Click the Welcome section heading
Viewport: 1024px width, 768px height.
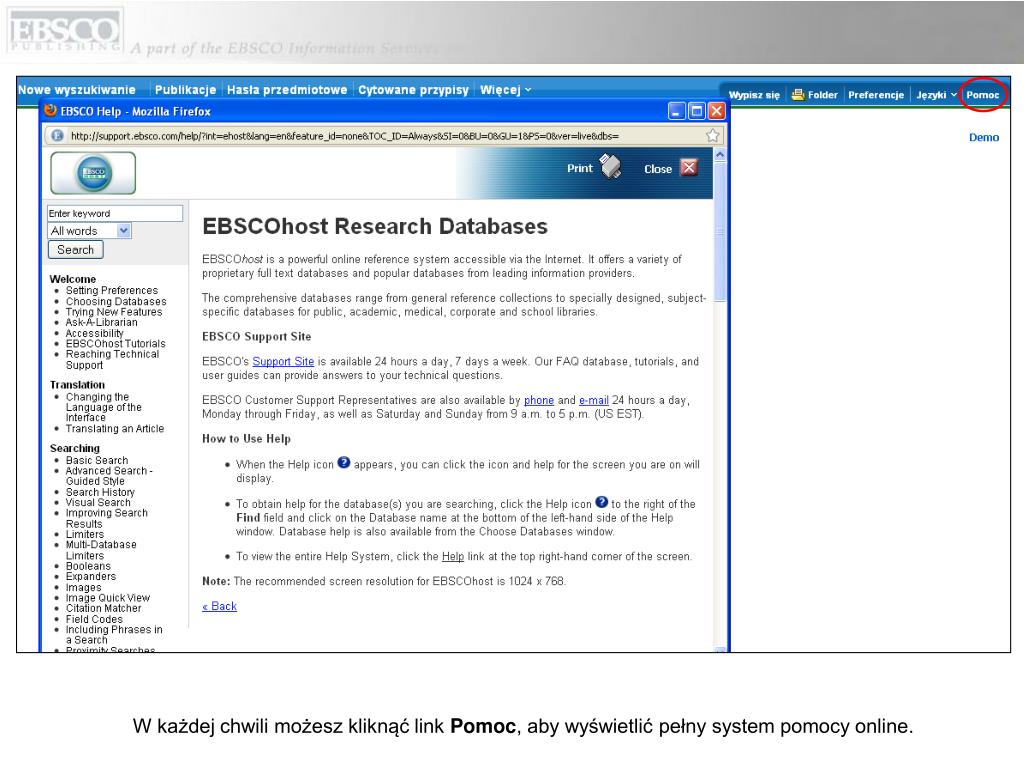pyautogui.click(x=72, y=279)
